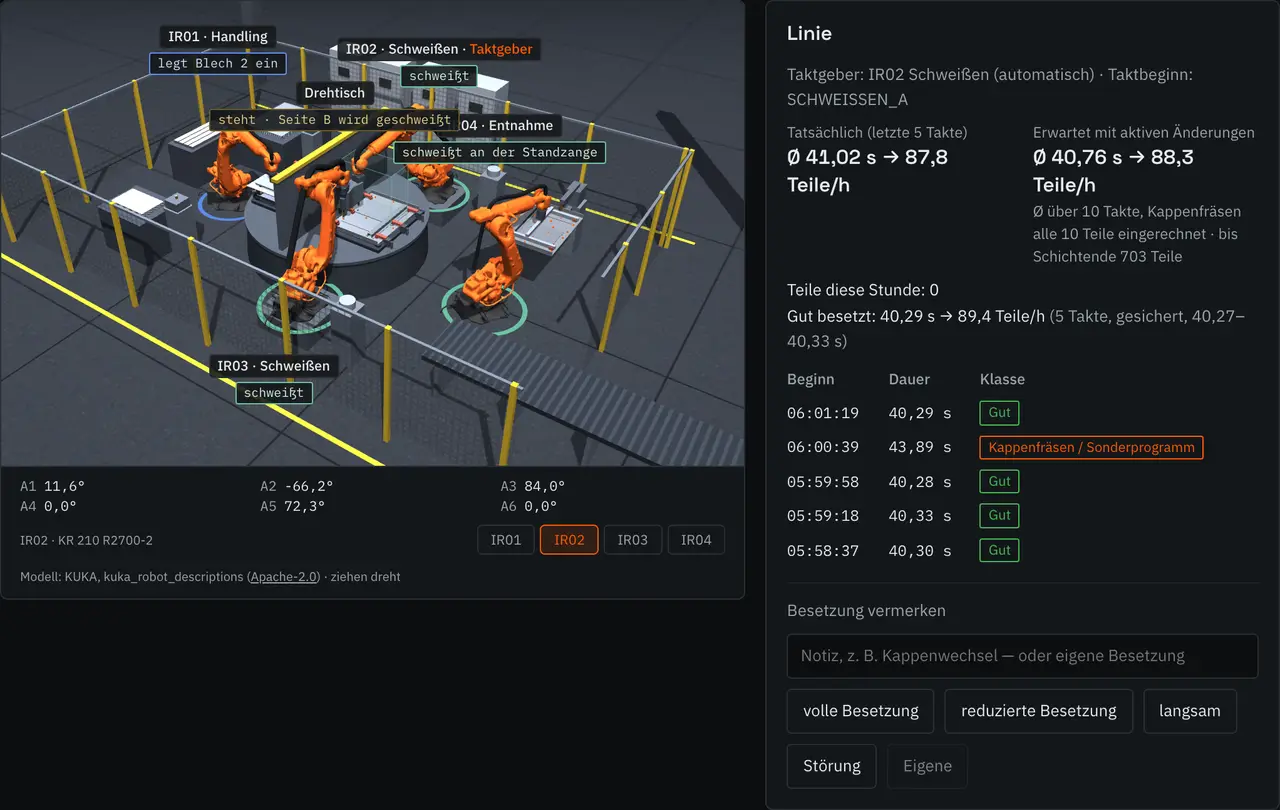Click the Beginn time 05:58:37
1280x810 pixels.
point(823,551)
